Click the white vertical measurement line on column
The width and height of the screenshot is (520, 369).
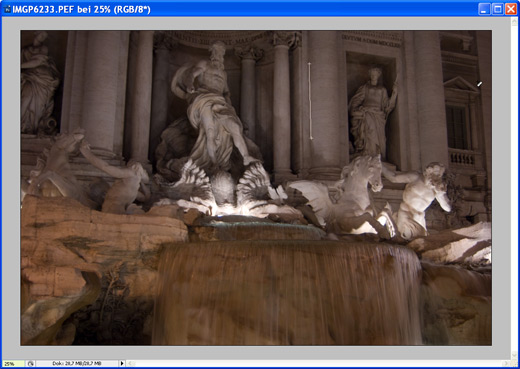tap(310, 101)
